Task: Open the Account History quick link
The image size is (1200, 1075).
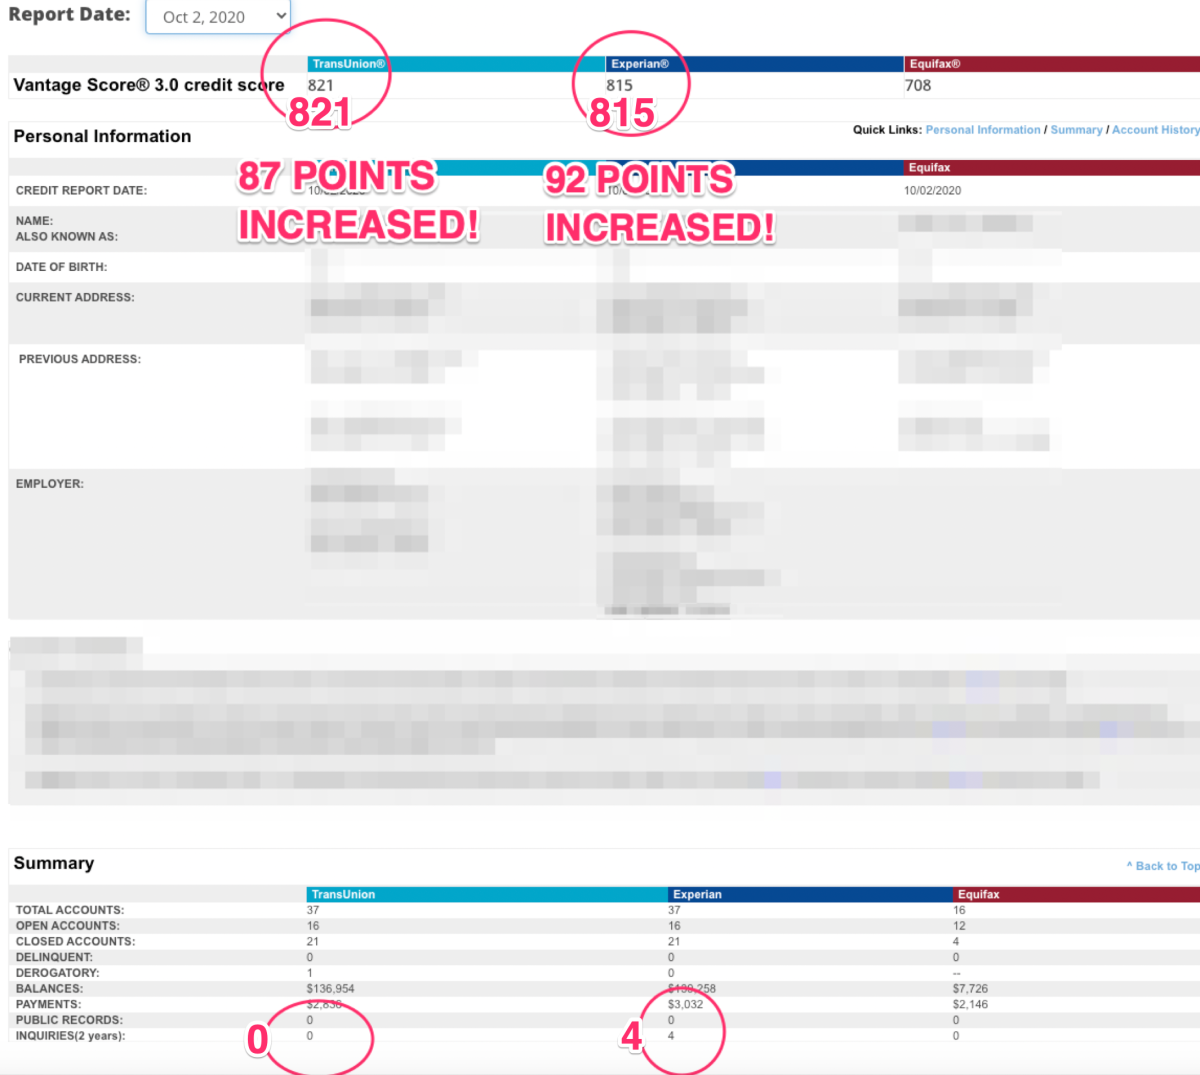Action: point(1155,130)
